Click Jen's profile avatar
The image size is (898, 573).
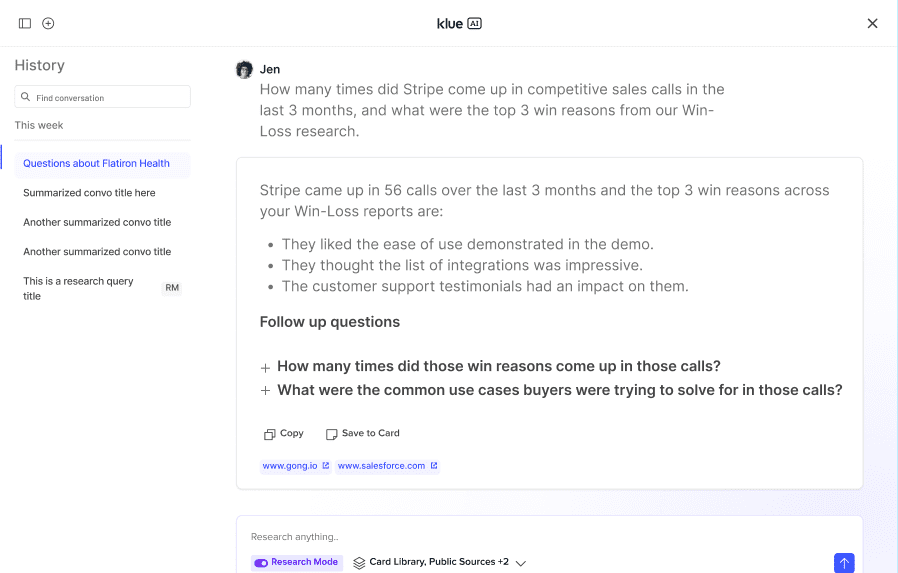(x=244, y=69)
